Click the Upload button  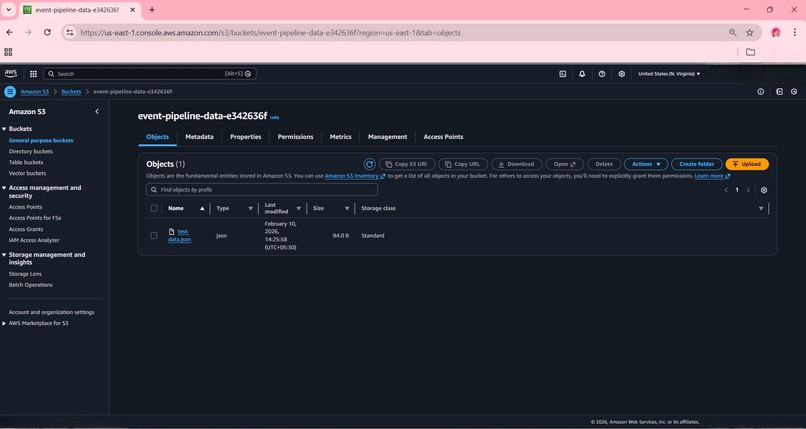coord(747,164)
